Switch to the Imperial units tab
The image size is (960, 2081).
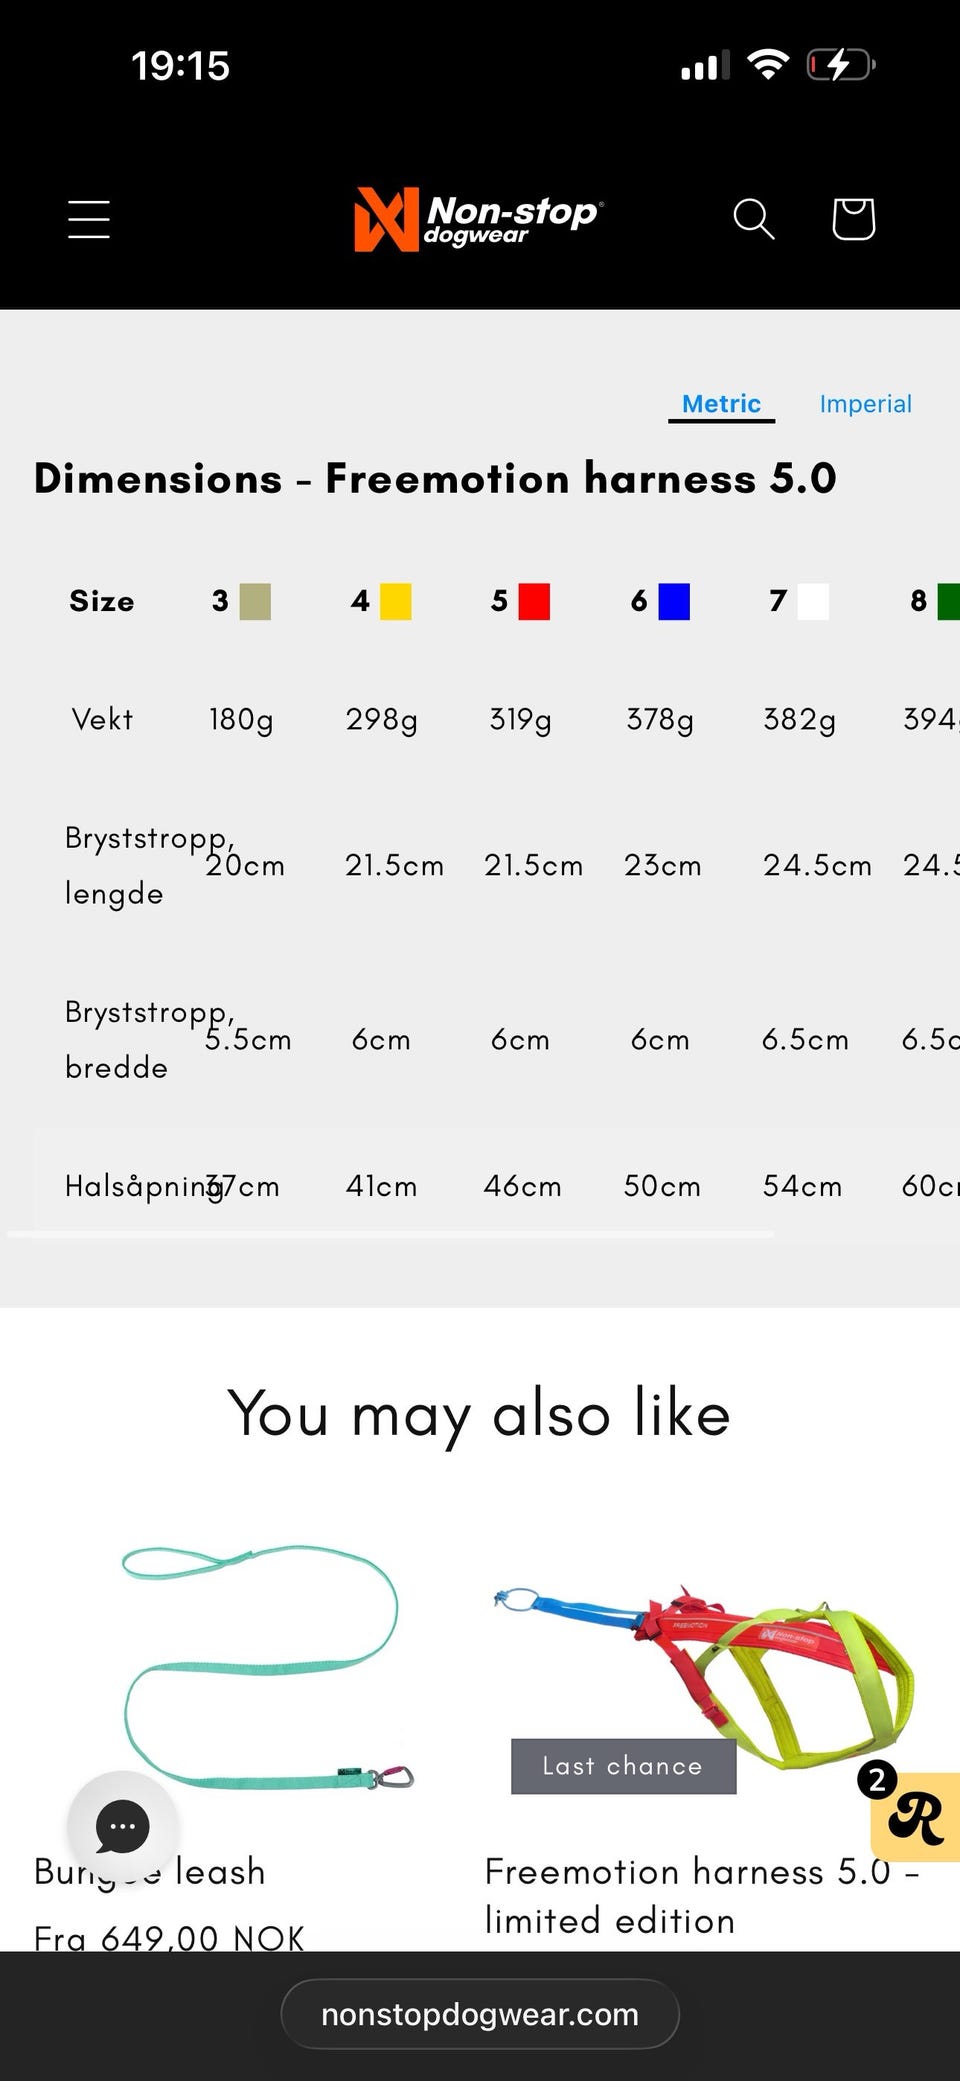click(865, 404)
